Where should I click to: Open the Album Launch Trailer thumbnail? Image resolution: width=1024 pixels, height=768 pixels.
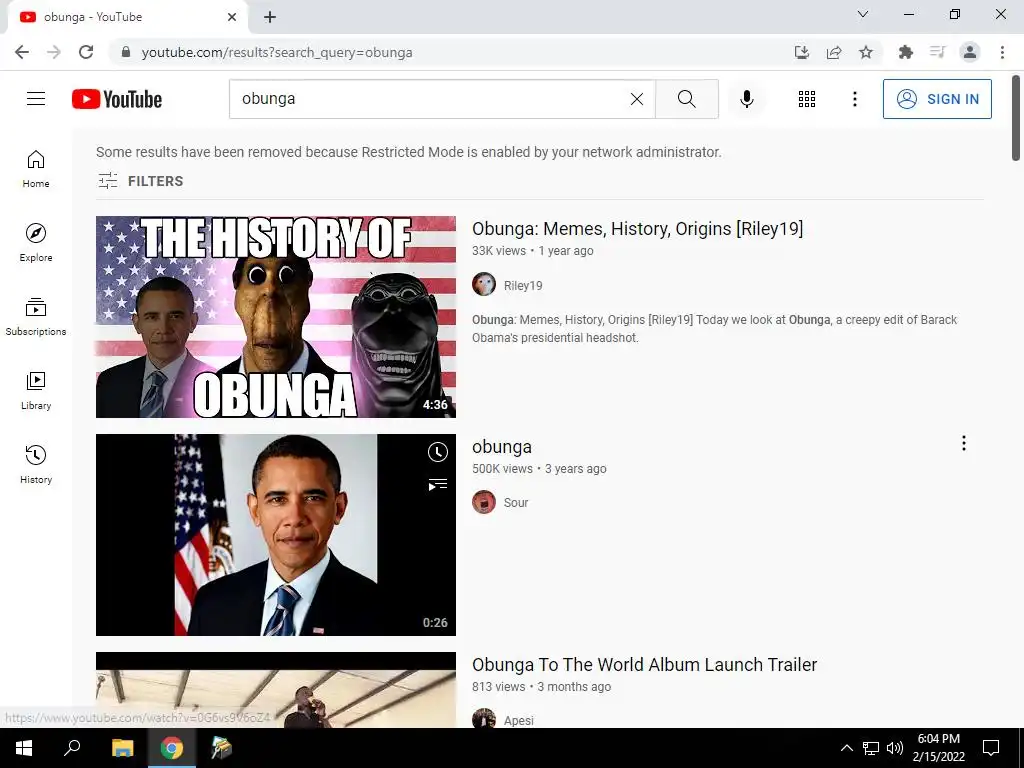coord(276,690)
